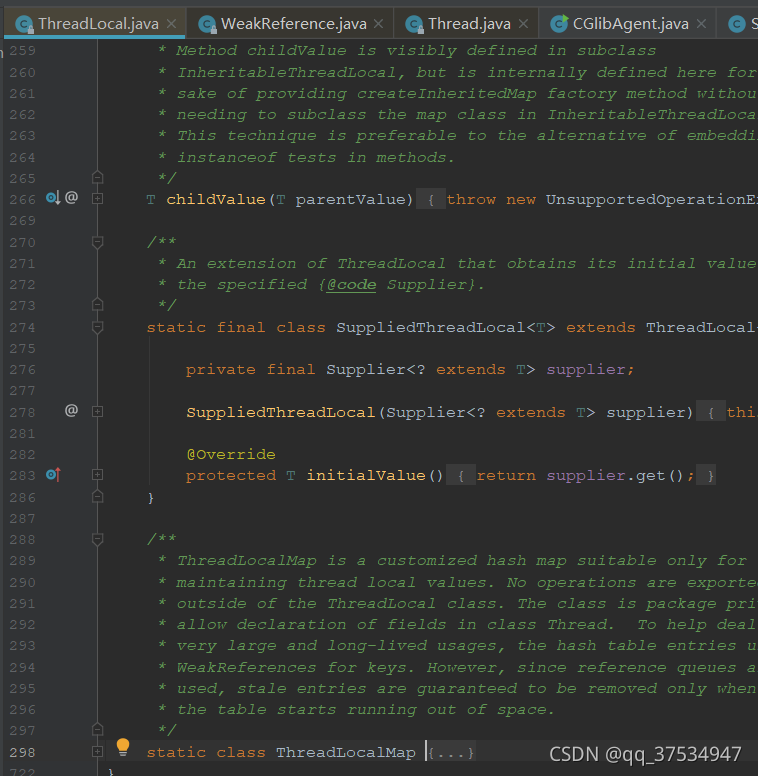Expand the folded SuppliedThreadLocal constructor on line 278
The image size is (758, 776).
coord(97,411)
